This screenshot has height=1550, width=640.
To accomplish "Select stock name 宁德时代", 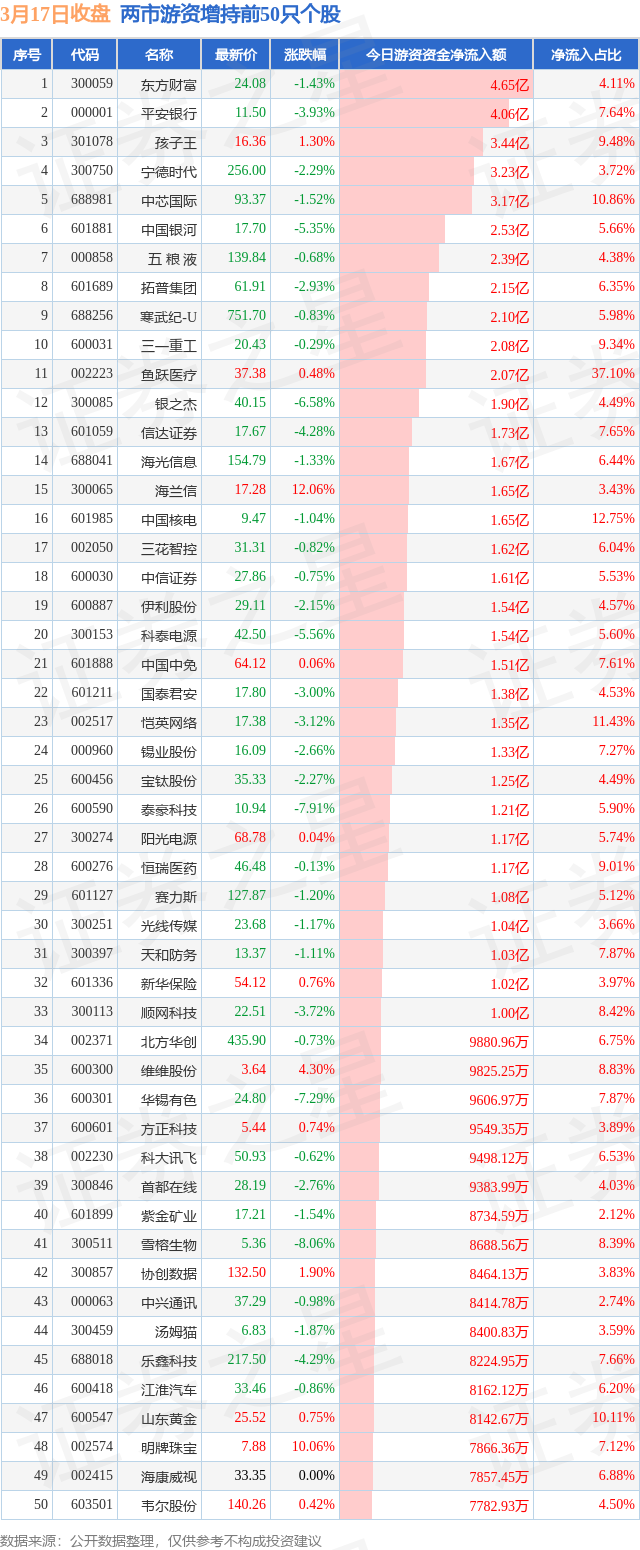I will (x=169, y=171).
